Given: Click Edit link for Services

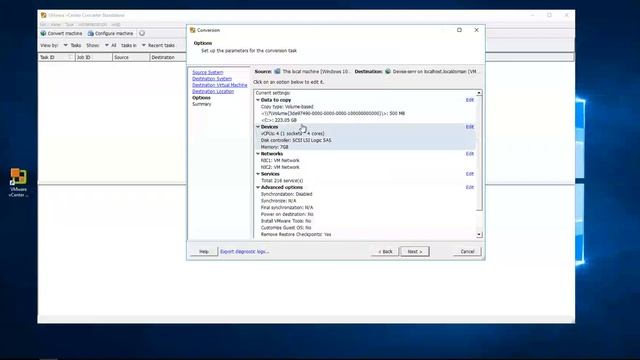Looking at the screenshot, I should (x=470, y=174).
